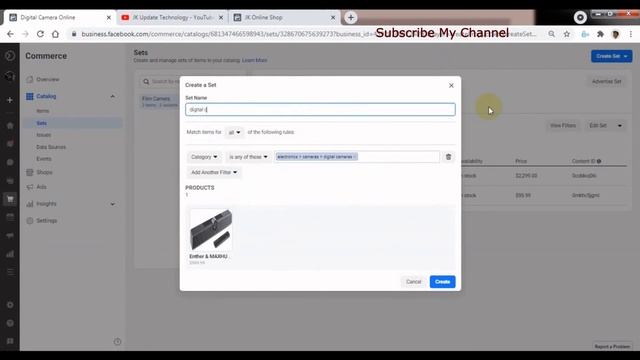Open the Match items 'all' dropdown
The image size is (640, 360).
coord(234,132)
